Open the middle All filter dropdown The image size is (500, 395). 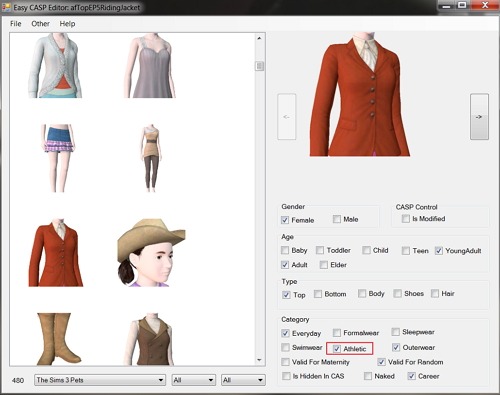coord(194,380)
